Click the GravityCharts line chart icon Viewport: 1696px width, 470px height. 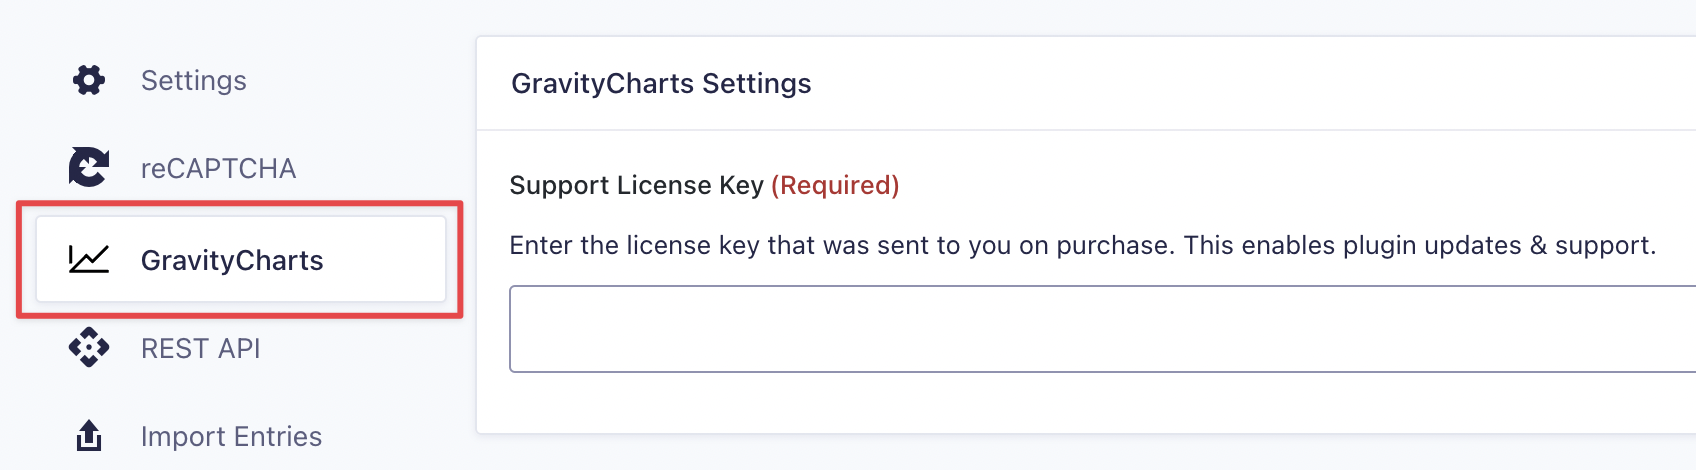click(89, 259)
